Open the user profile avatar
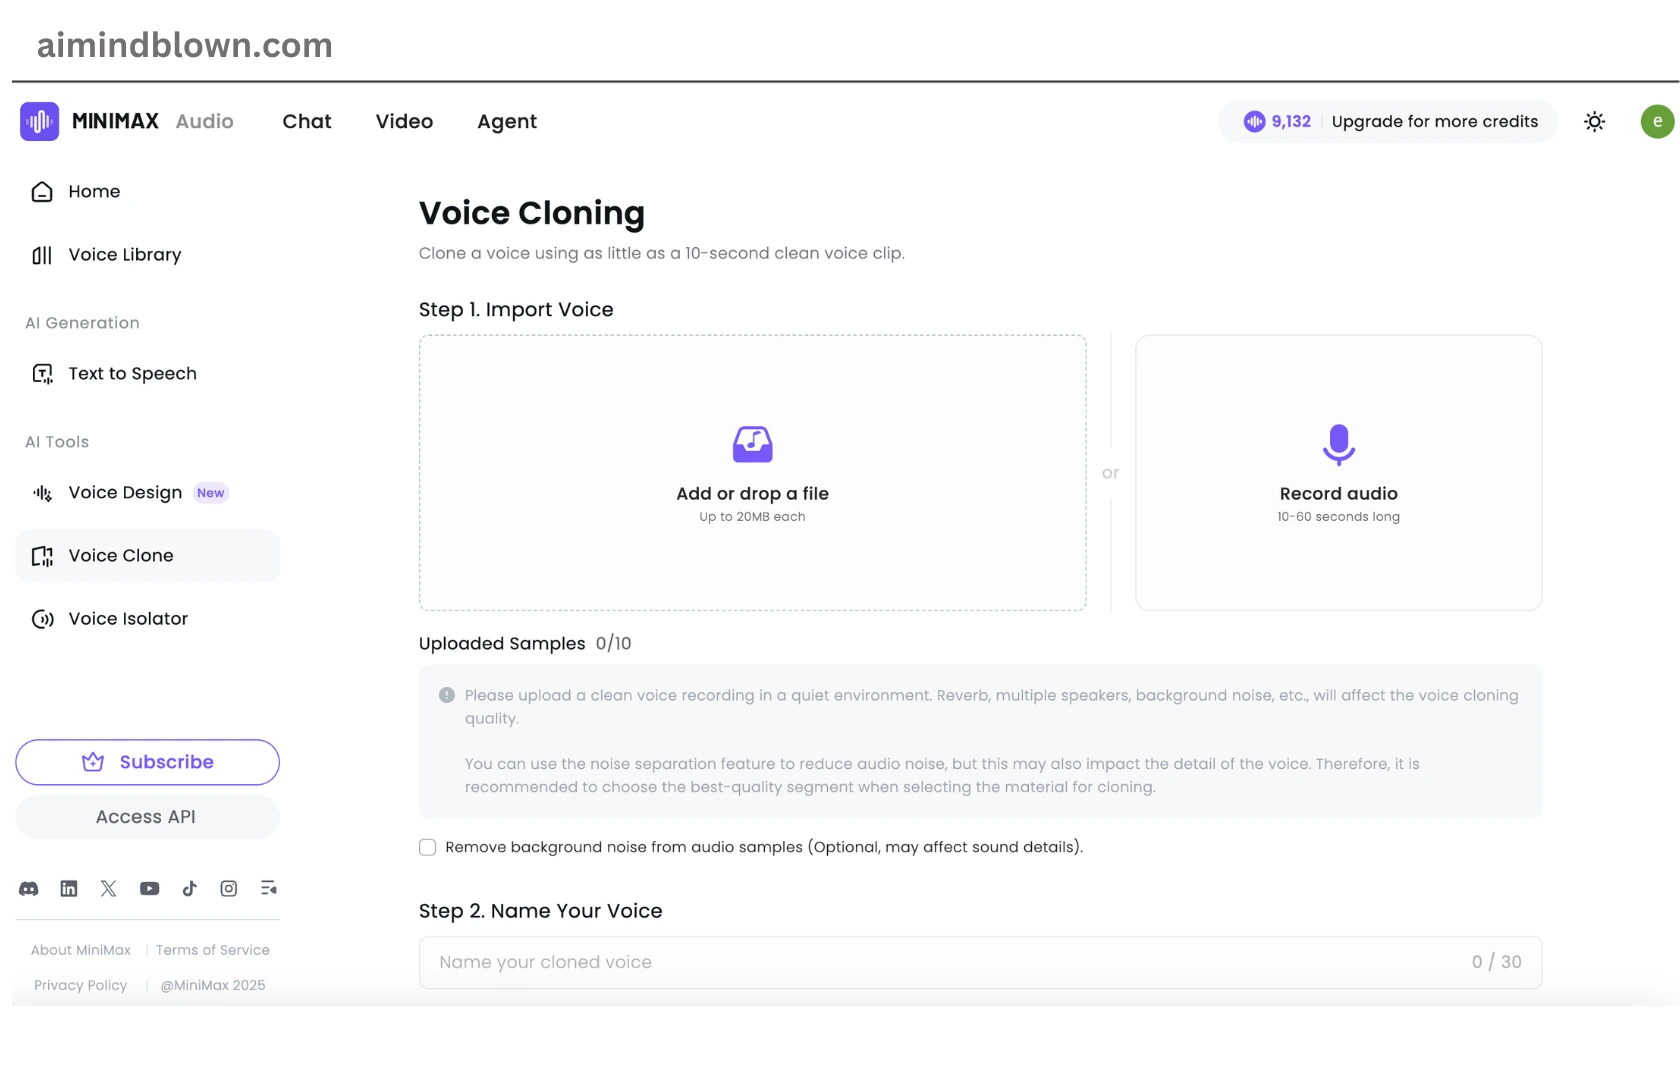Viewport: 1680px width, 1080px height. click(1657, 122)
